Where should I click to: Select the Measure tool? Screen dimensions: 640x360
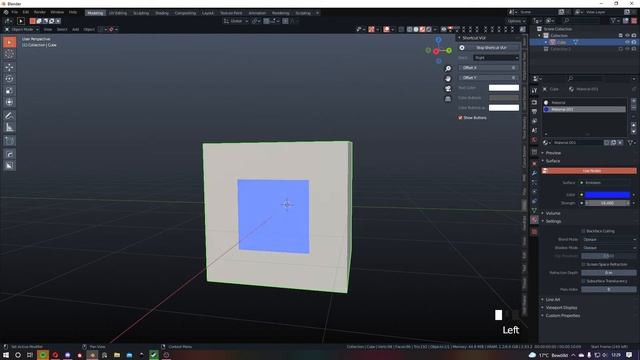click(x=9, y=127)
